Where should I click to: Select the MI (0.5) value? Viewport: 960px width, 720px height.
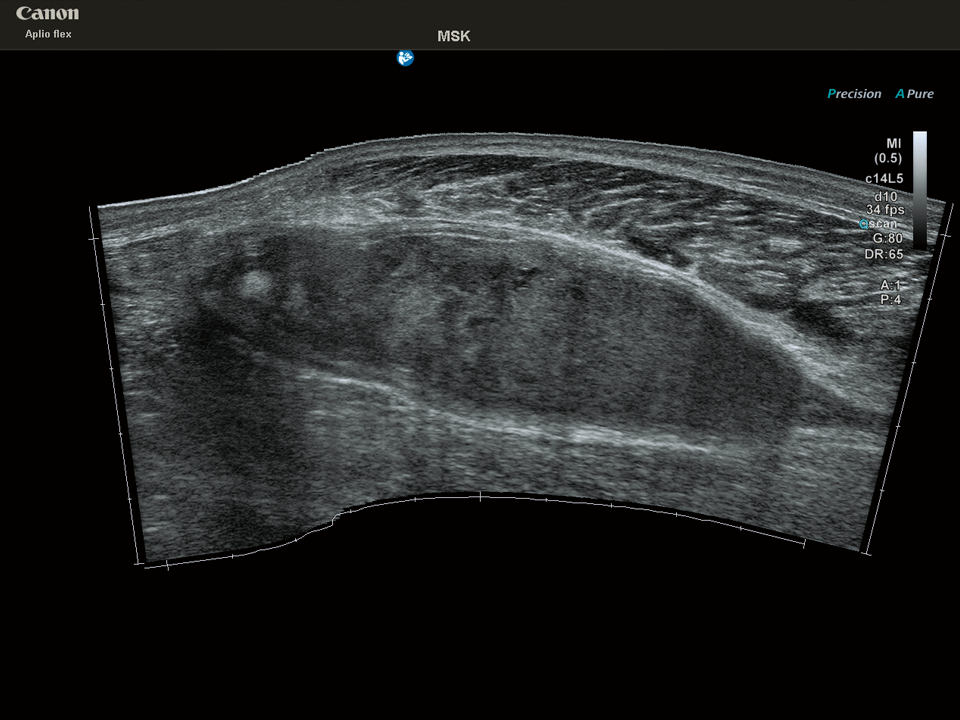[x=887, y=151]
